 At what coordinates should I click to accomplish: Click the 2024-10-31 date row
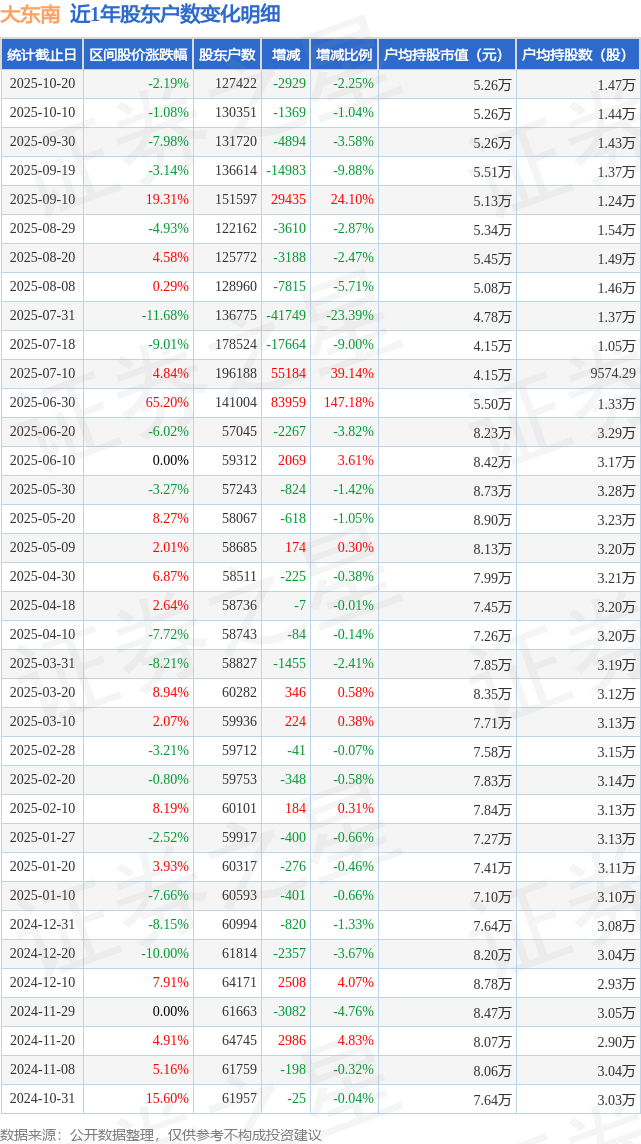tap(42, 1099)
